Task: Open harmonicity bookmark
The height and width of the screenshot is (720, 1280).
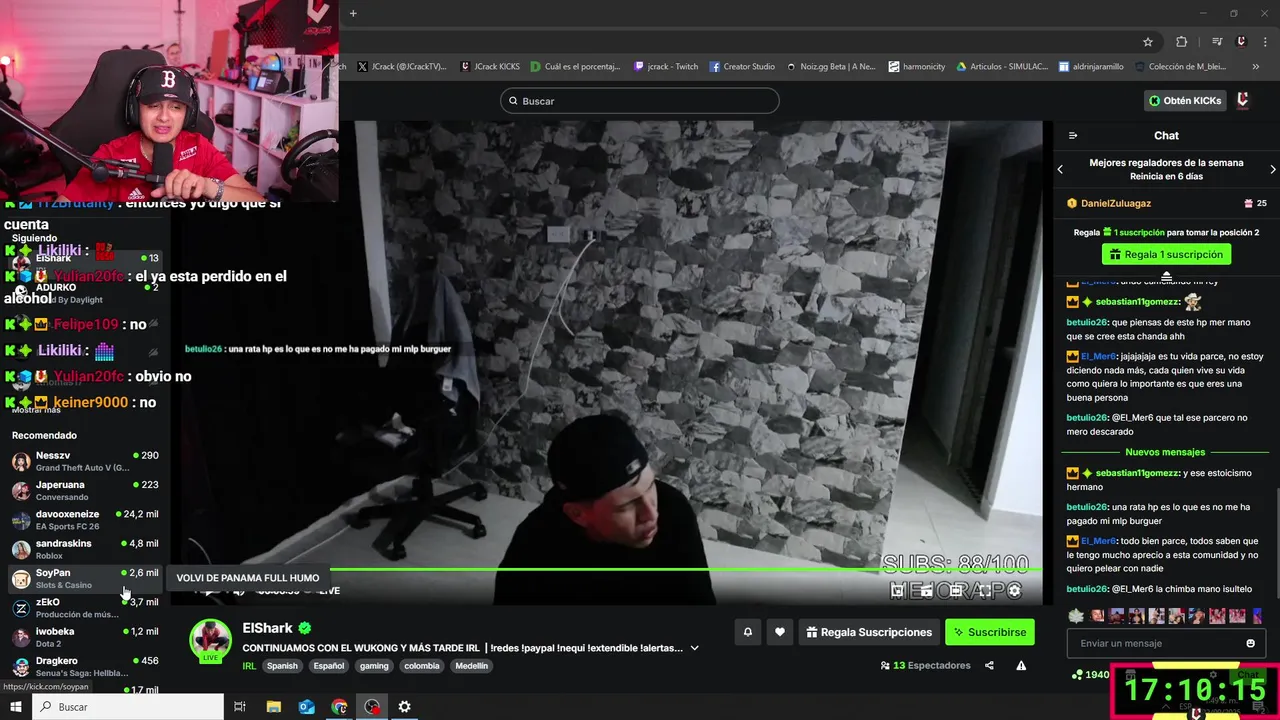Action: (916, 67)
